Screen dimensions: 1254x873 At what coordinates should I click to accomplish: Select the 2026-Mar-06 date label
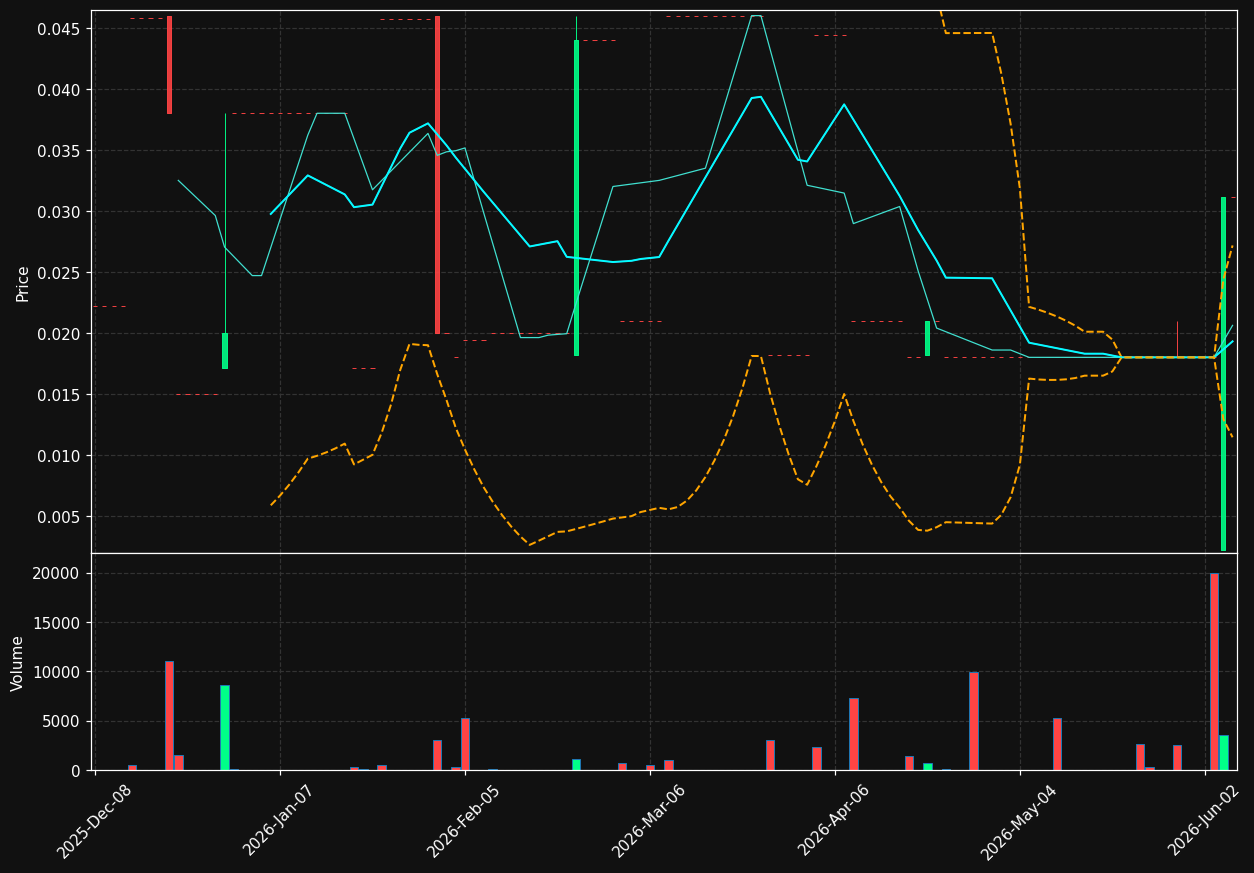coord(649,821)
